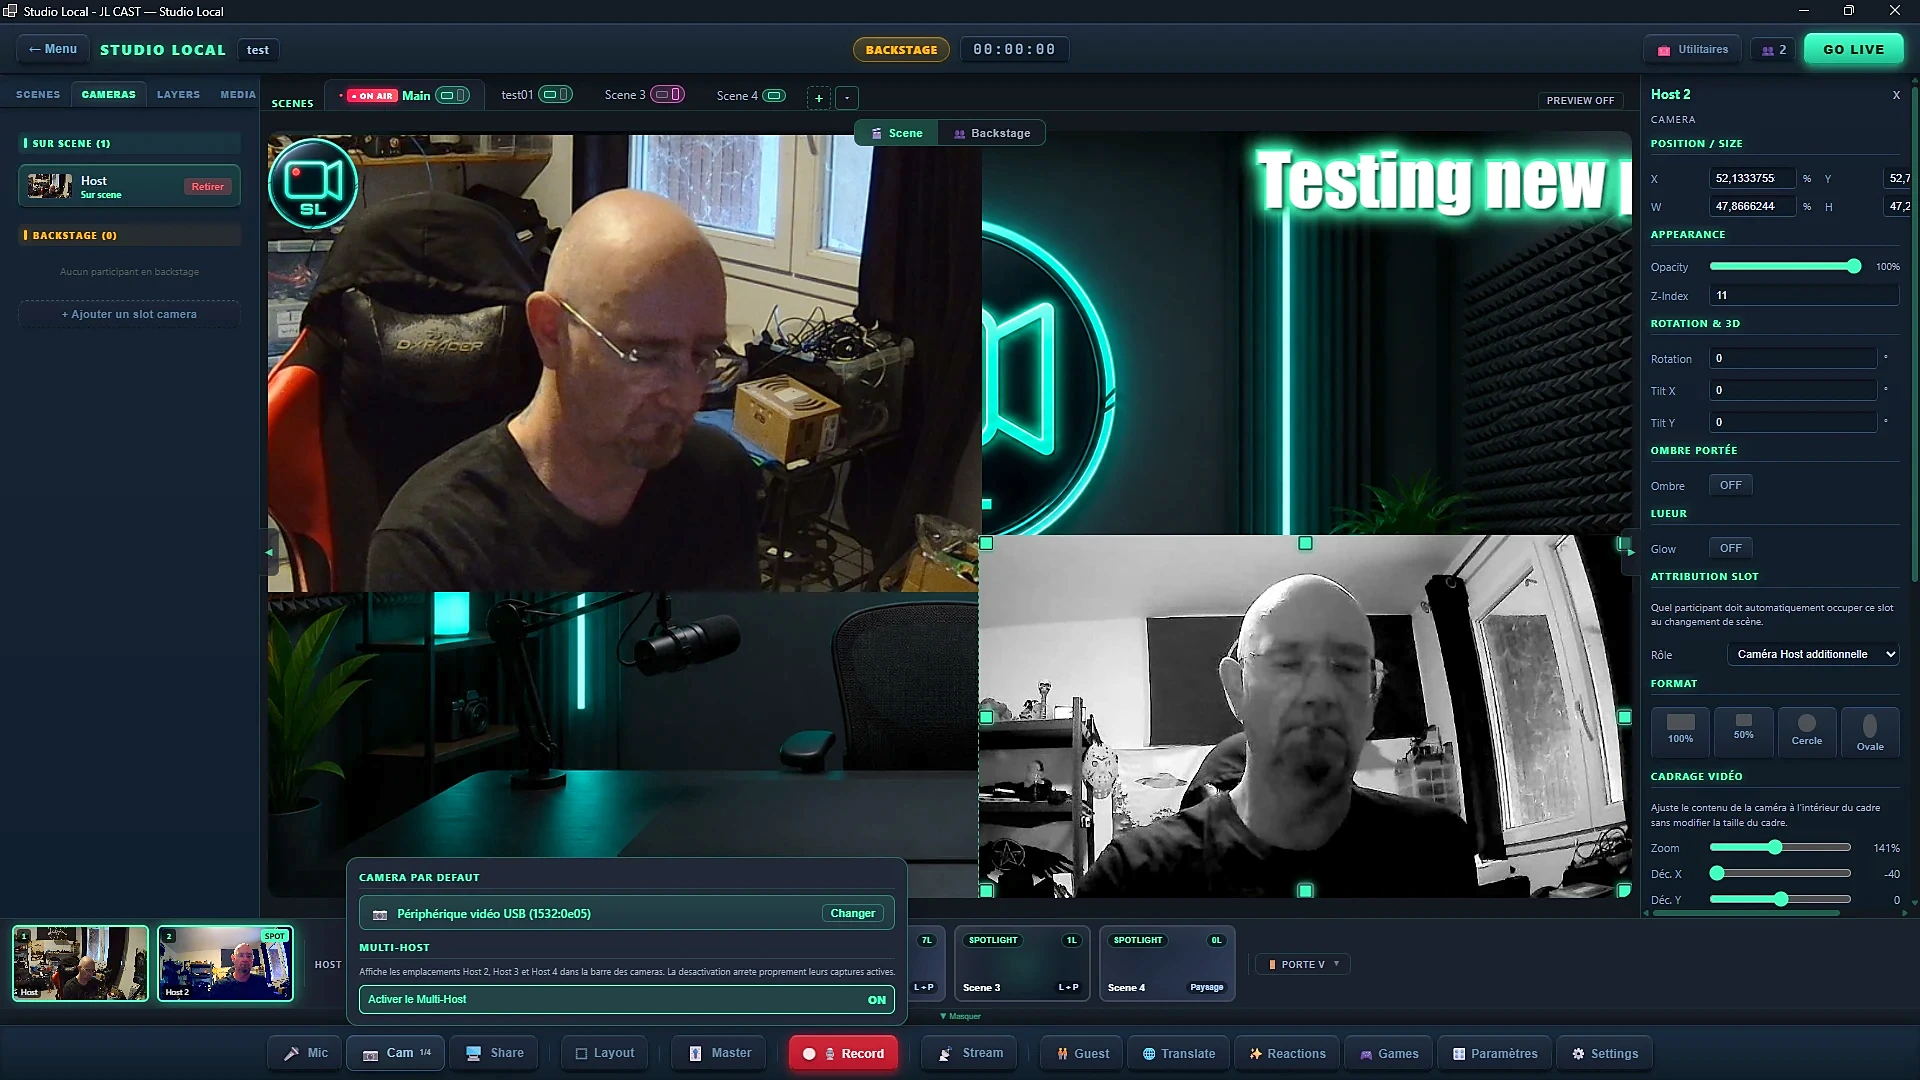Image resolution: width=1920 pixels, height=1080 pixels.
Task: Click the participants count icon showing 2
Action: (x=1773, y=49)
